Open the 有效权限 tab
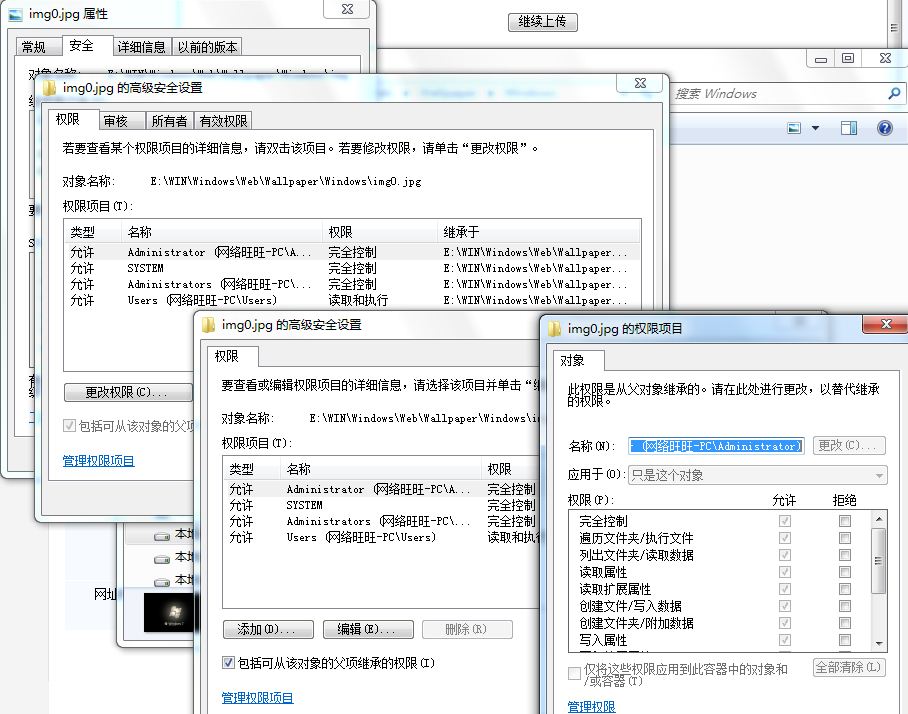 [223, 121]
